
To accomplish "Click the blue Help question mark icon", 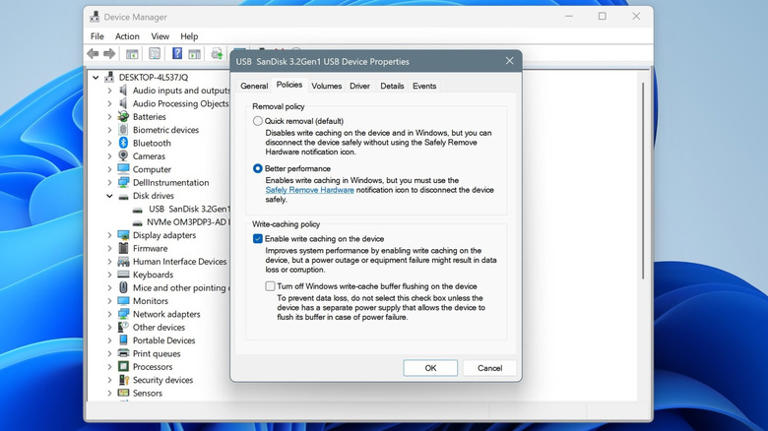I will pos(177,53).
